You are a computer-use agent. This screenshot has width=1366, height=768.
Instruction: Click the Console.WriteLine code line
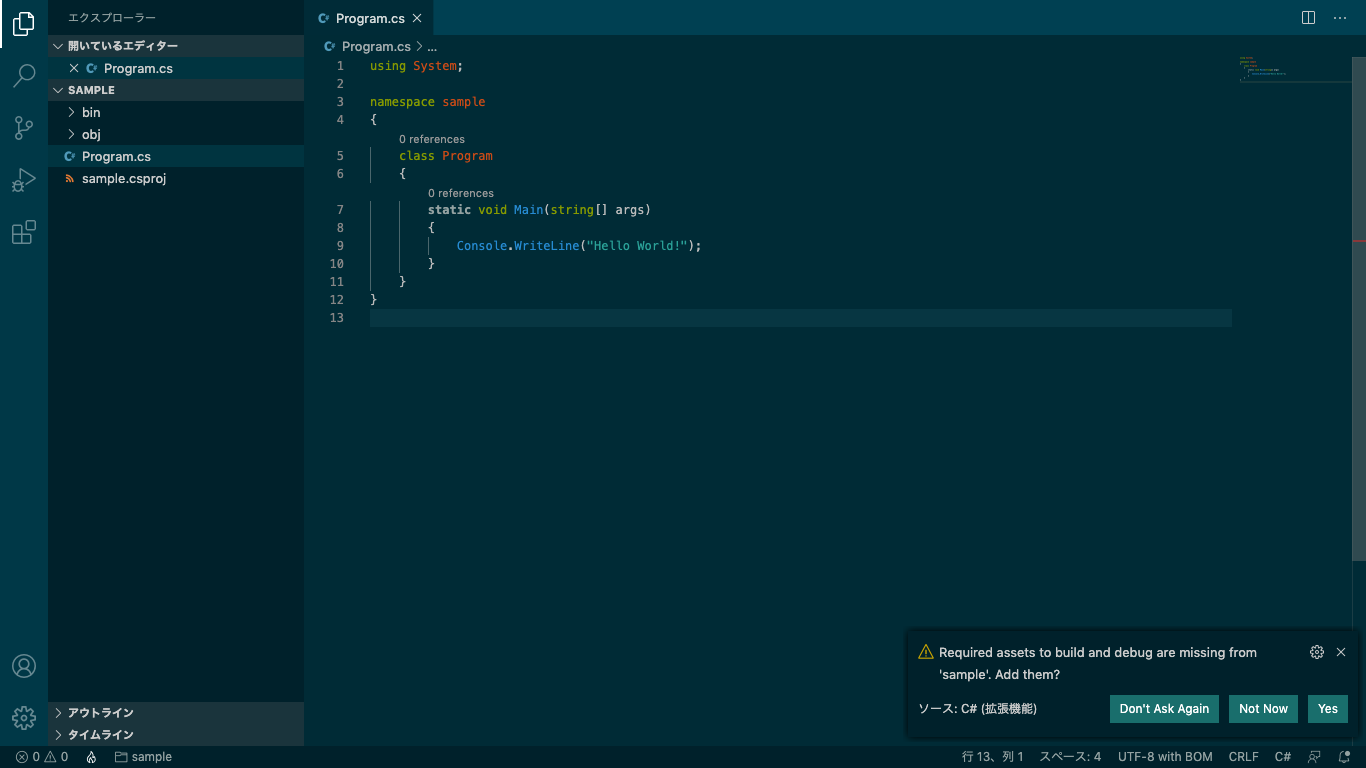[x=579, y=246]
